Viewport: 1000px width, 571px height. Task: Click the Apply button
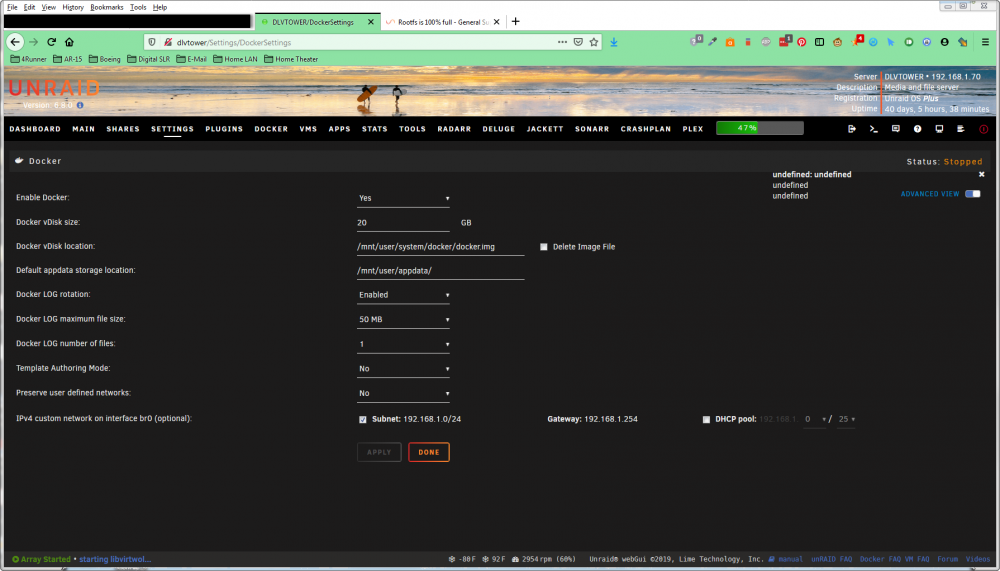[x=379, y=452]
